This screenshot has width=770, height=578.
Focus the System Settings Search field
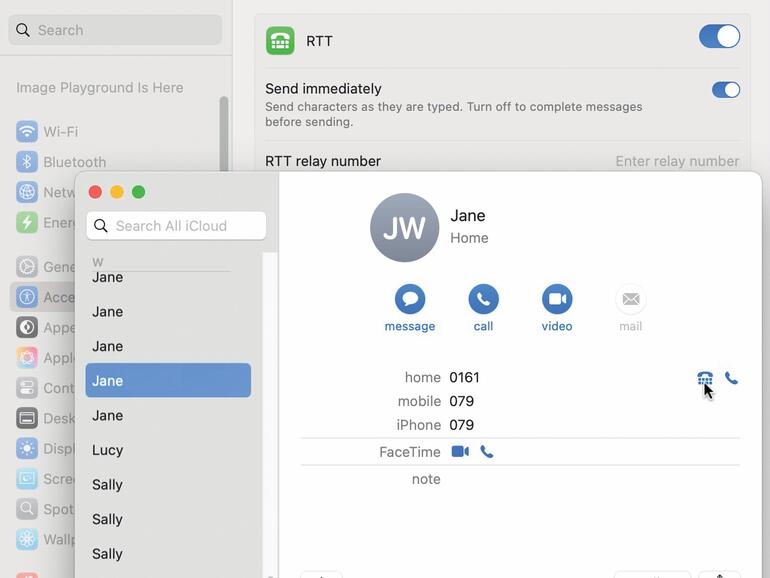pos(115,30)
